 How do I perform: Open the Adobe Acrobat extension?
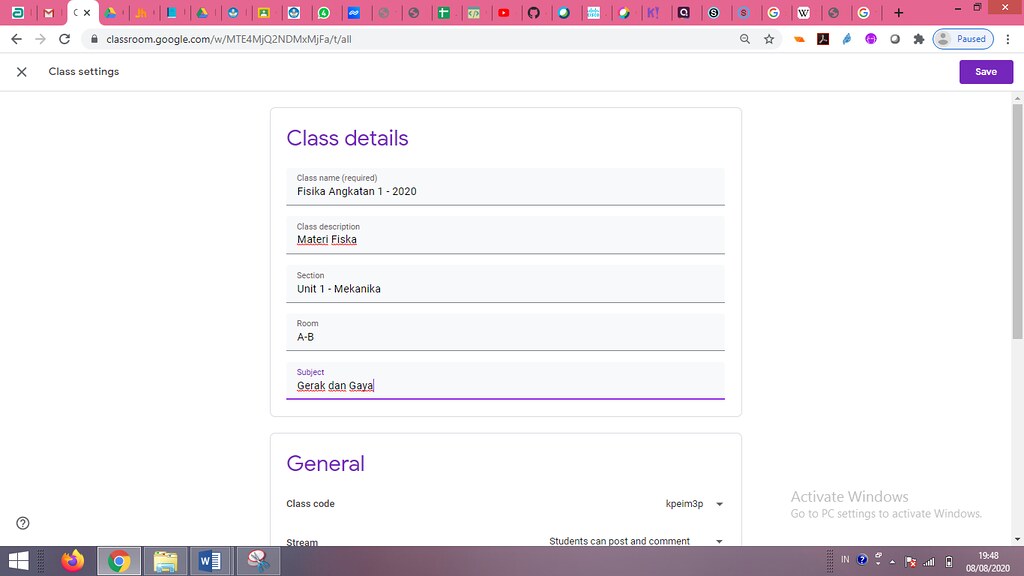pyautogui.click(x=823, y=39)
